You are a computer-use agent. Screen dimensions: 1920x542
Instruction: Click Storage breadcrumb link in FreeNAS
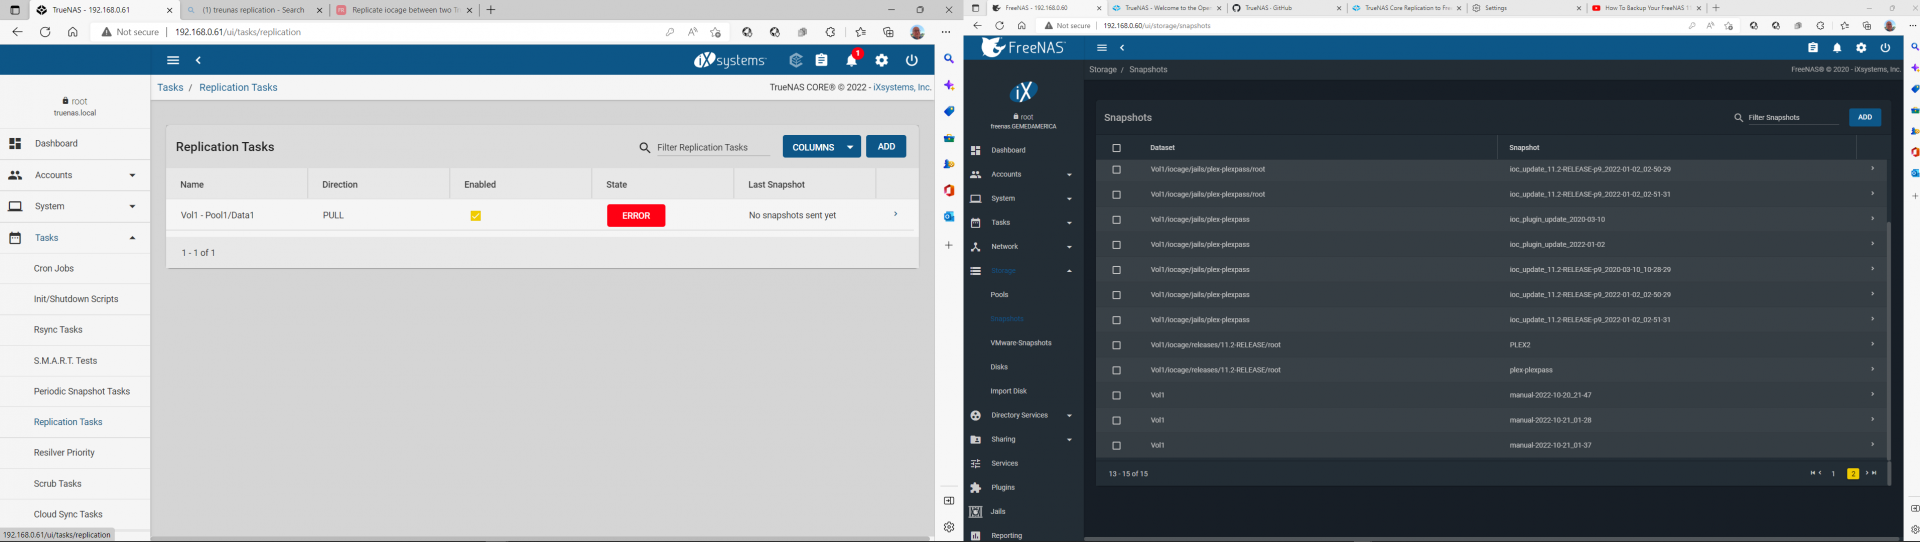pyautogui.click(x=1103, y=70)
